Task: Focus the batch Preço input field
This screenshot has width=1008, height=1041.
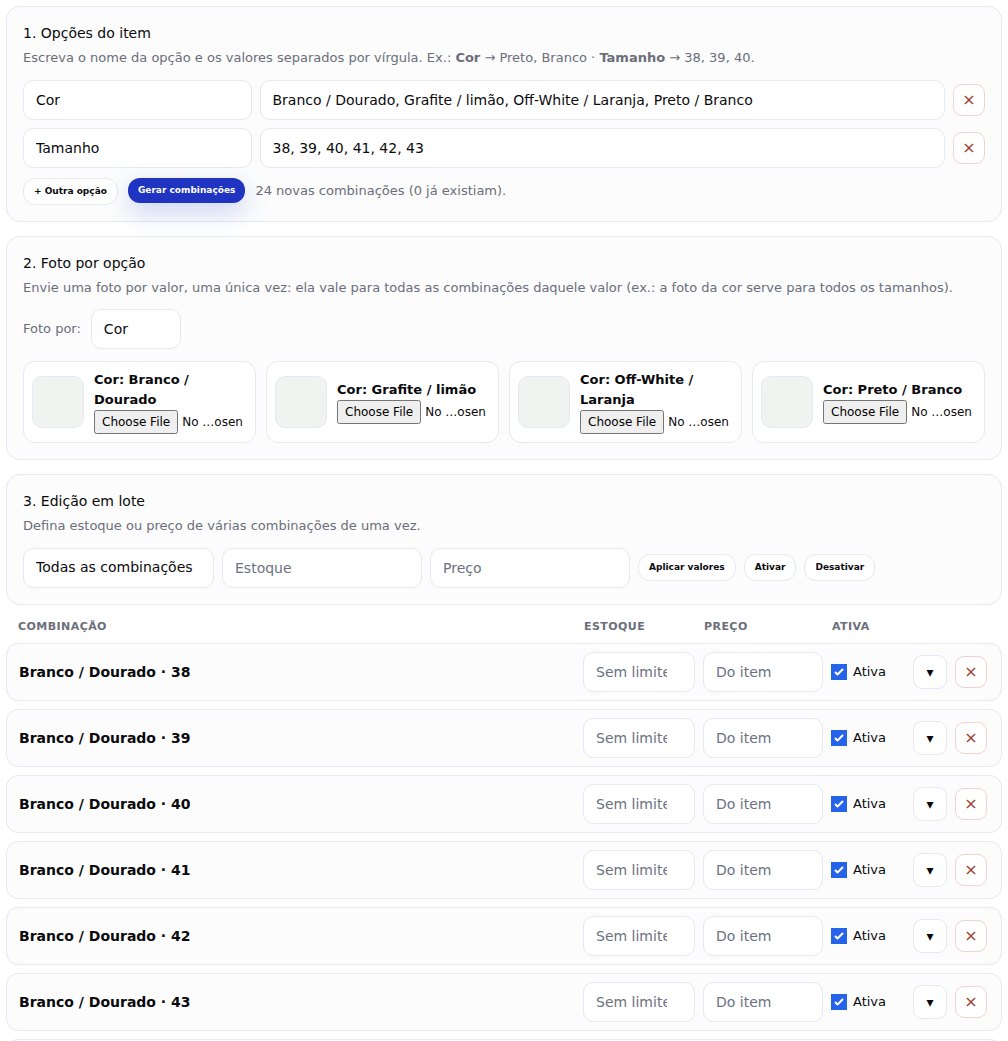Action: [530, 568]
